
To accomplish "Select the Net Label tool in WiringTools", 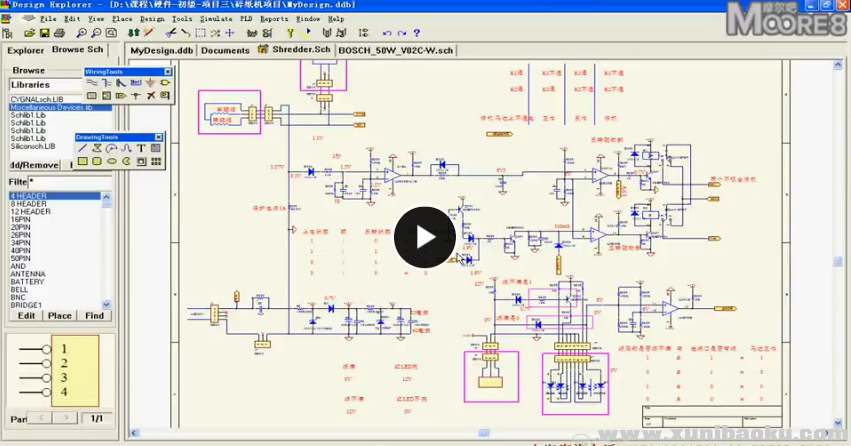I will click(x=136, y=83).
